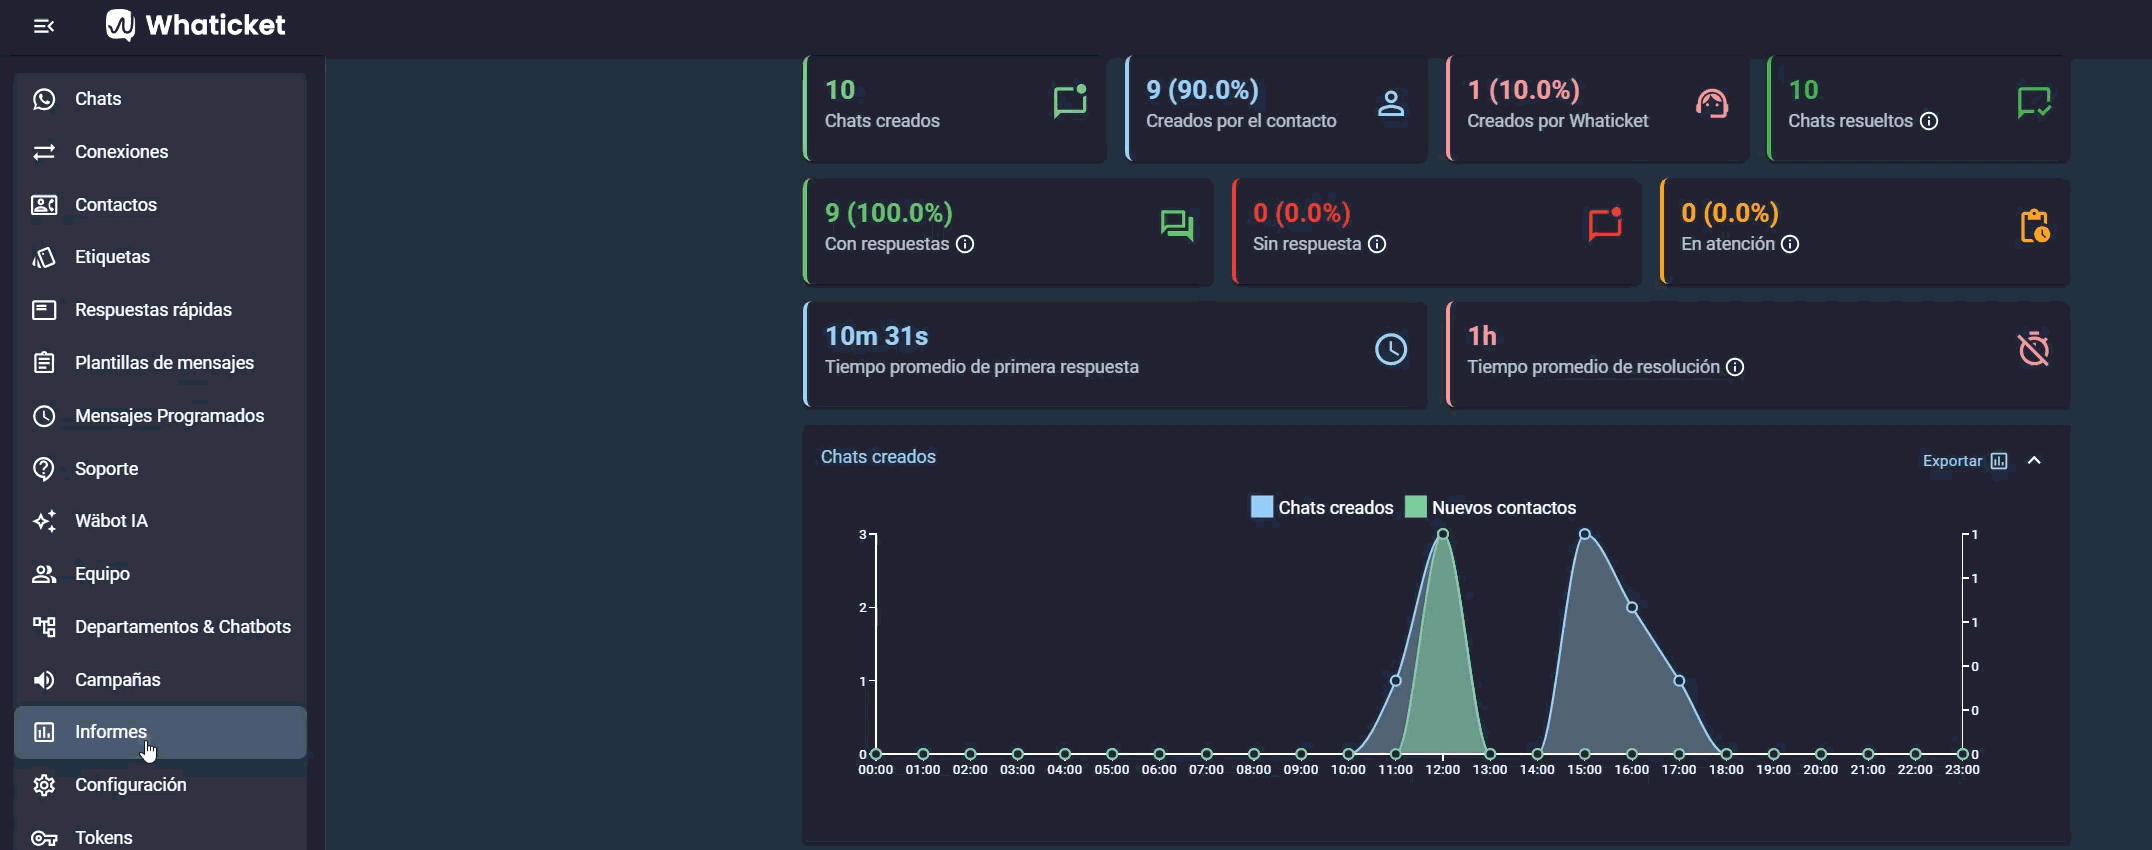Click the Configuración gear icon
This screenshot has width=2152, height=850.
click(44, 785)
